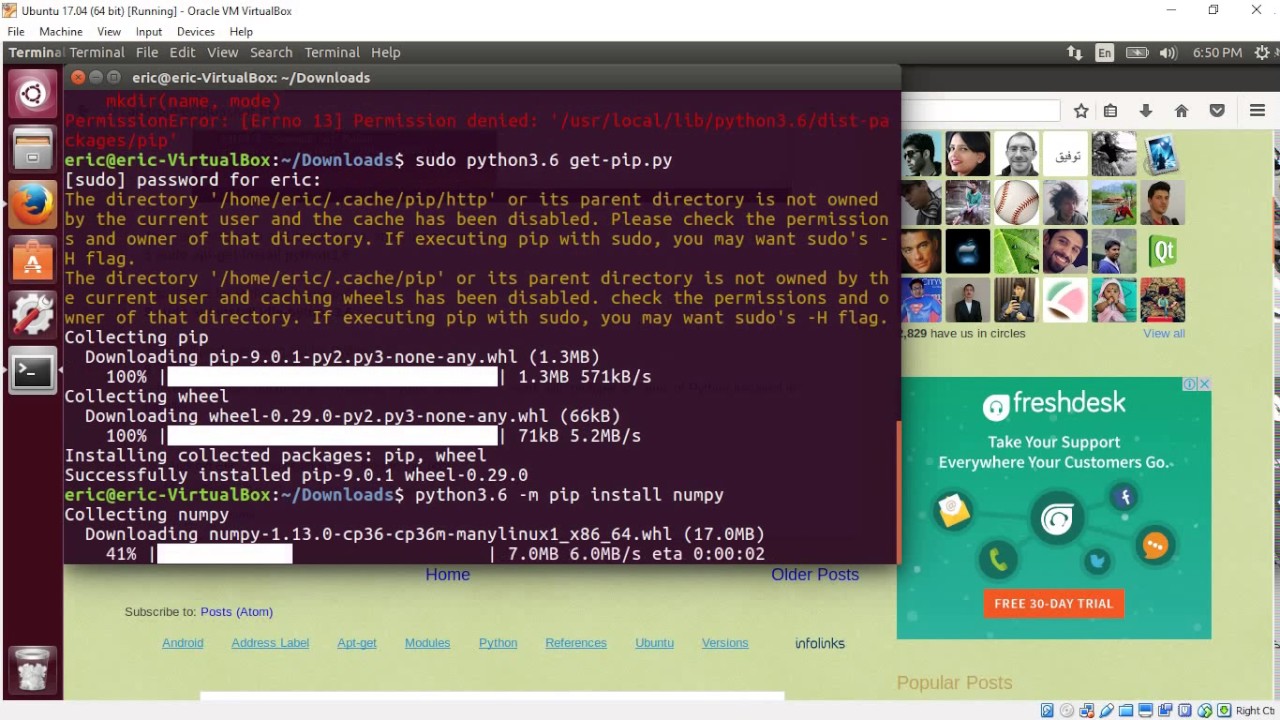The height and width of the screenshot is (720, 1280).
Task: Open VirtualBox Machine menu
Action: (x=61, y=32)
